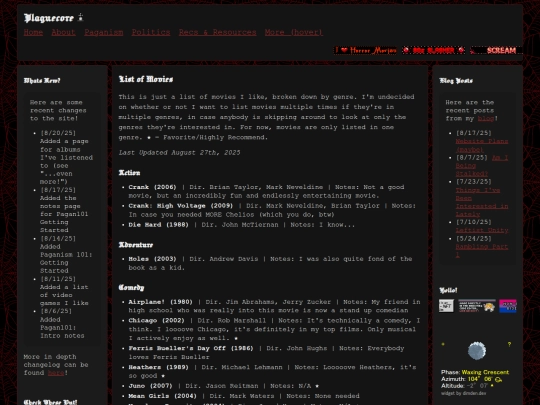Screen dimensions: 540x405
Task: Click 'Dir. John McTiernan' text
Action: coord(240,225)
